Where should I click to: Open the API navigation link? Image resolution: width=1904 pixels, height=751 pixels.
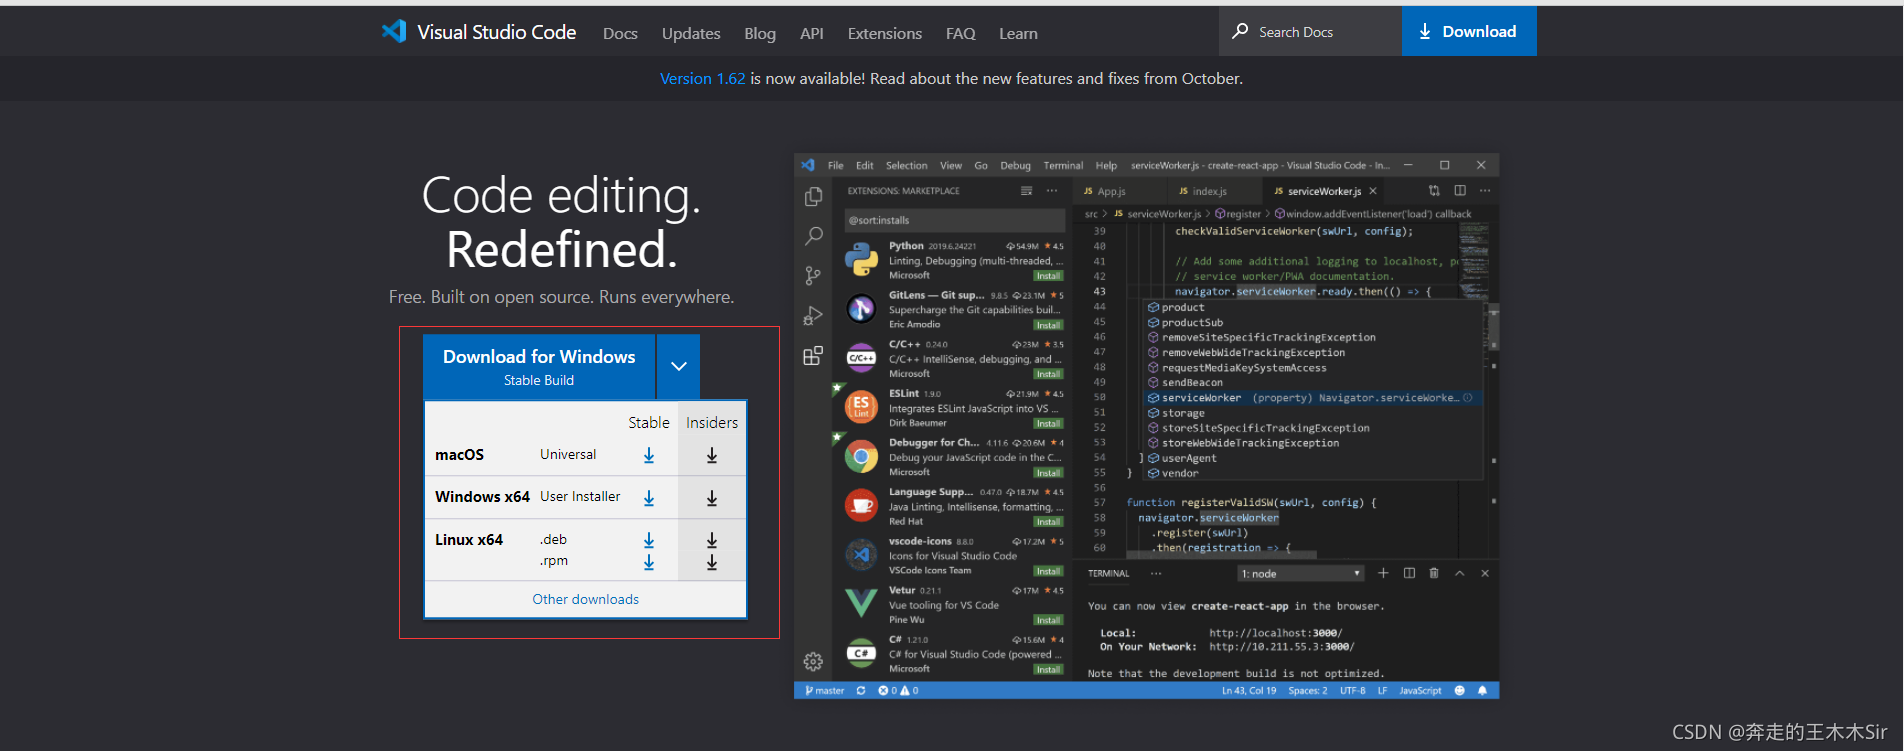(x=812, y=33)
